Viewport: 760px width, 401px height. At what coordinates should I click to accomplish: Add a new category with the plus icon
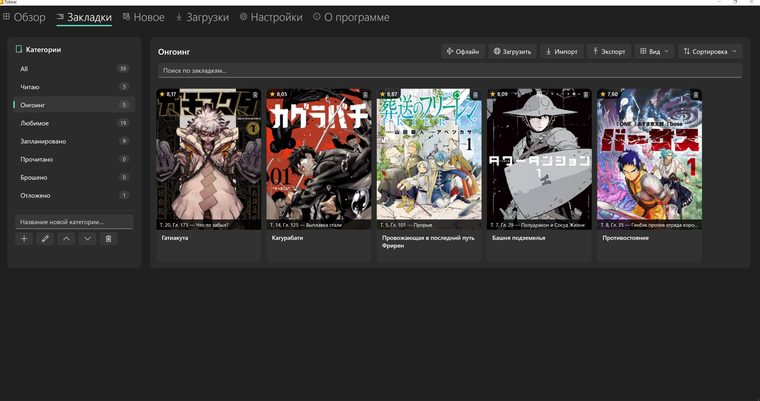click(x=24, y=239)
